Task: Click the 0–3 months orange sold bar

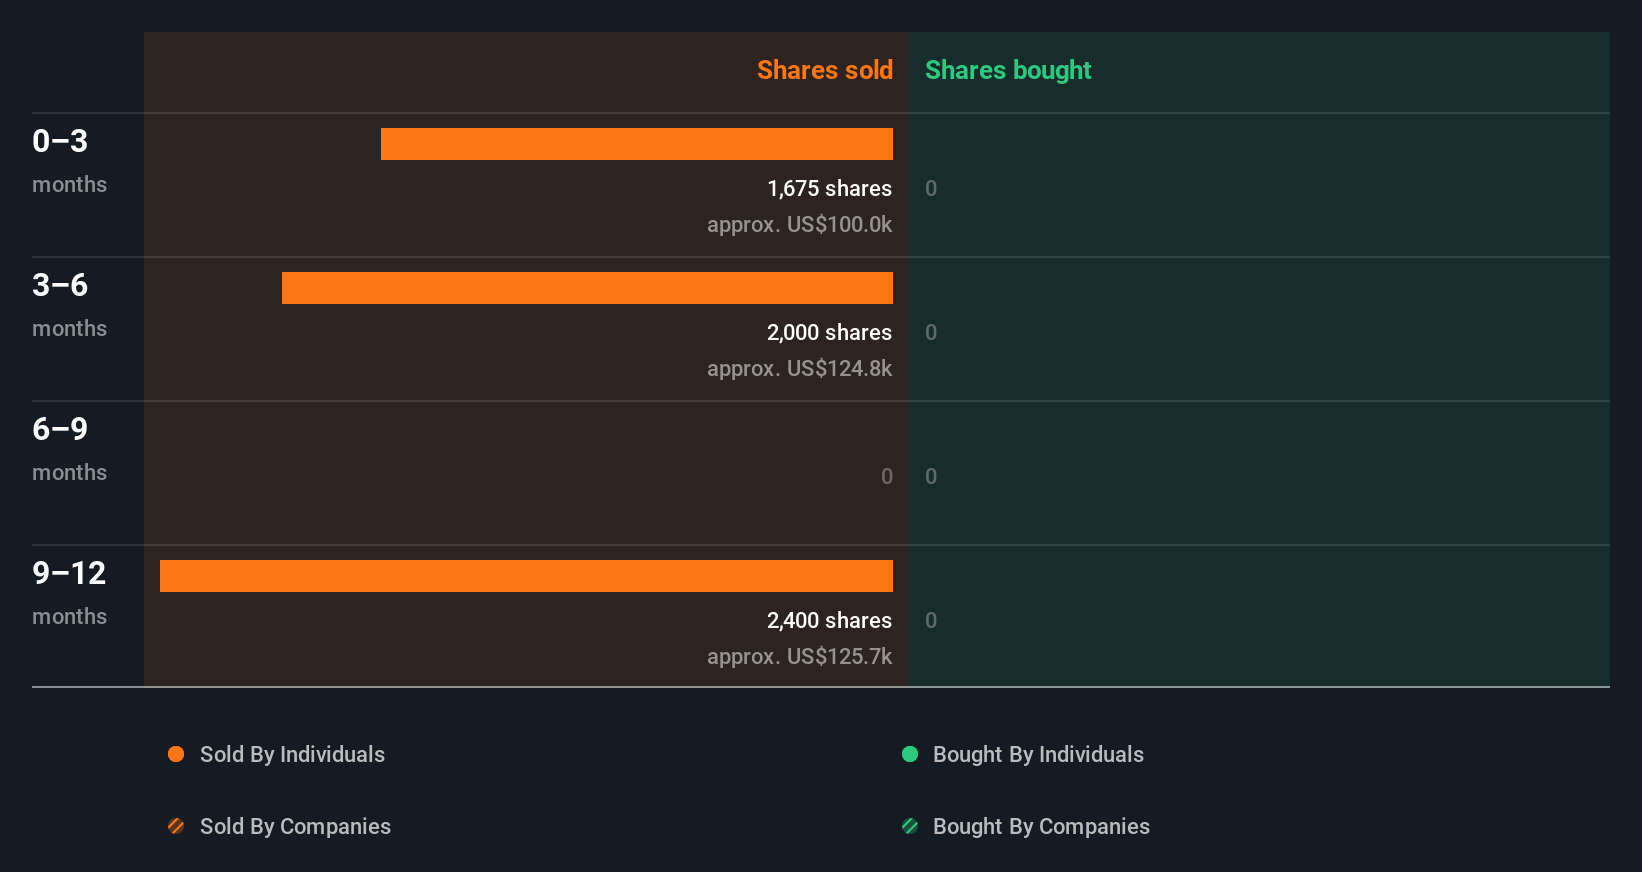Action: [637, 144]
